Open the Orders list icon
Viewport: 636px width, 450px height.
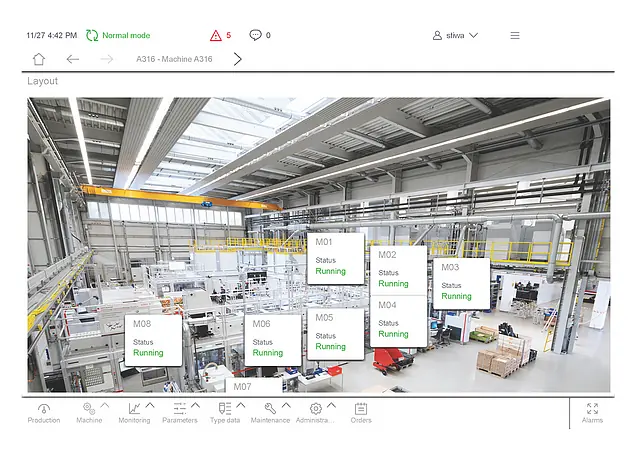click(x=361, y=408)
